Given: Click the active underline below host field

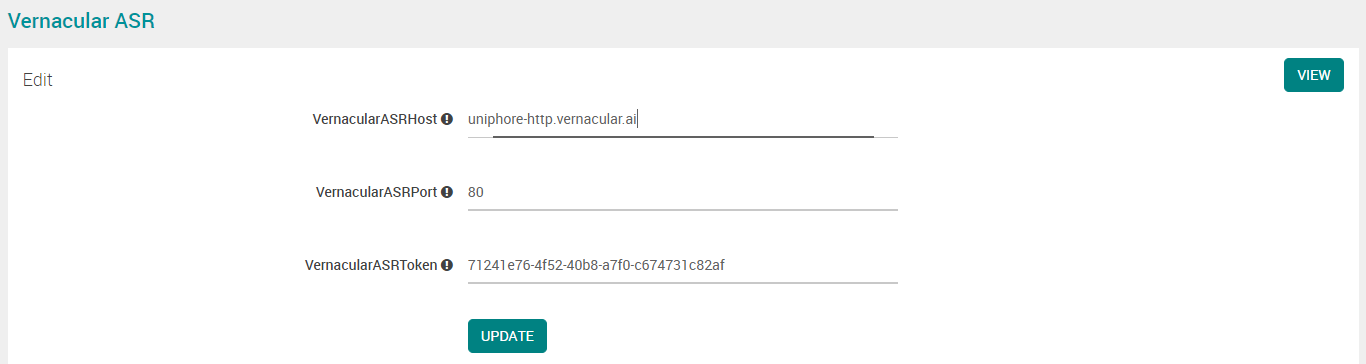Looking at the screenshot, I should [683, 136].
